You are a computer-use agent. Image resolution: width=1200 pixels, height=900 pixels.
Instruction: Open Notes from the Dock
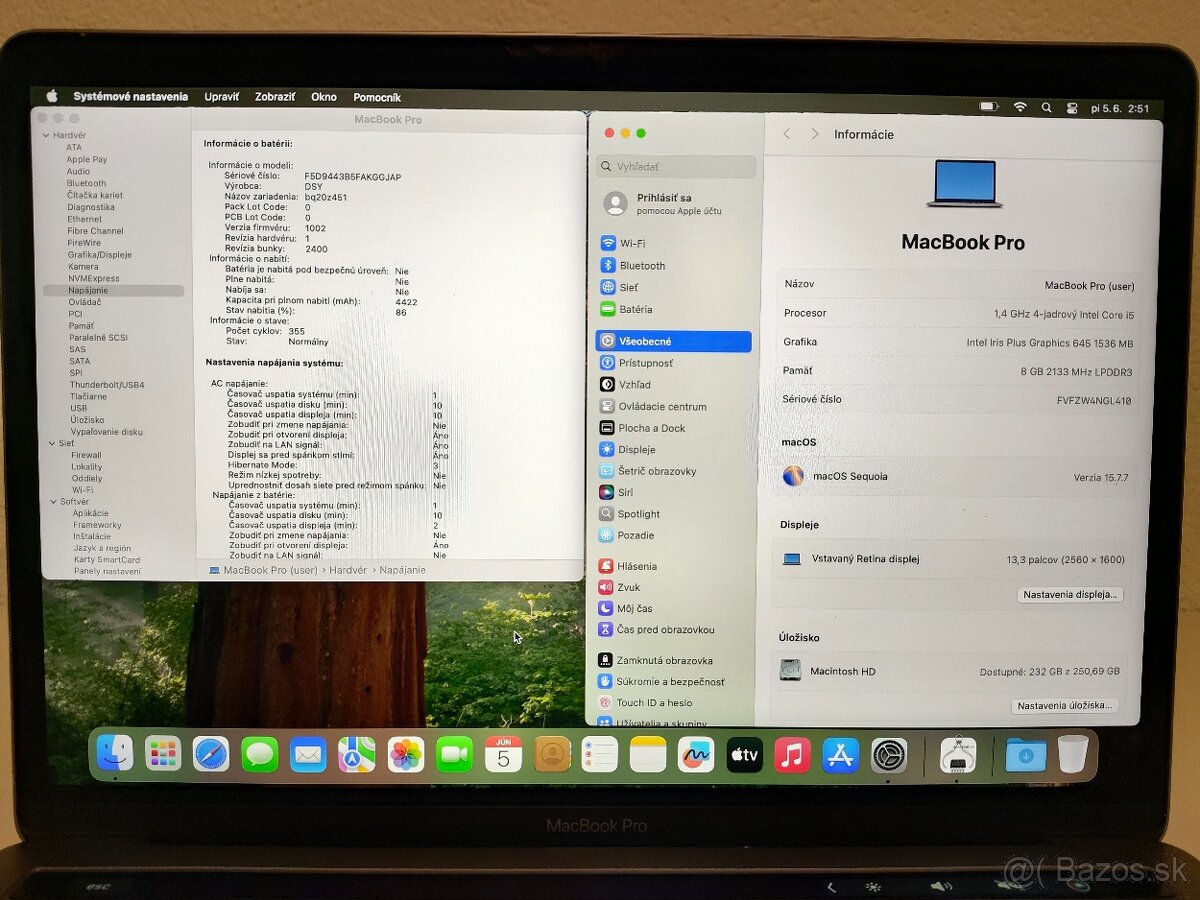click(648, 754)
